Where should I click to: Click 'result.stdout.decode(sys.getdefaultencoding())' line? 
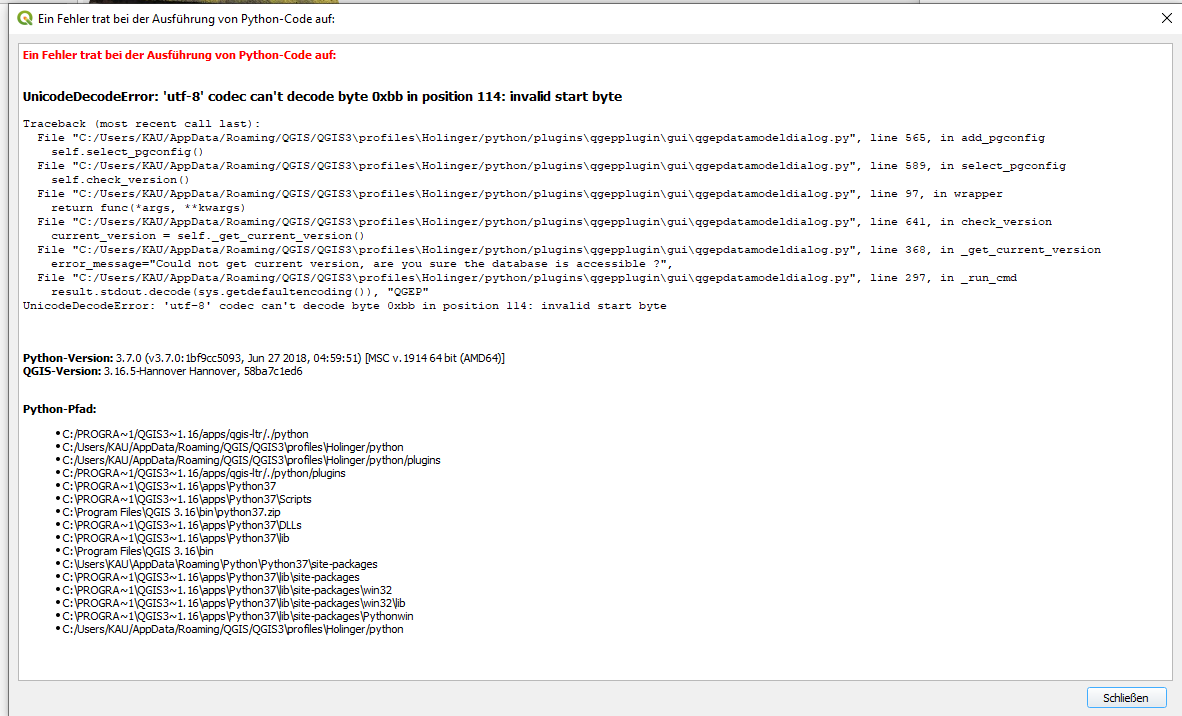point(240,292)
